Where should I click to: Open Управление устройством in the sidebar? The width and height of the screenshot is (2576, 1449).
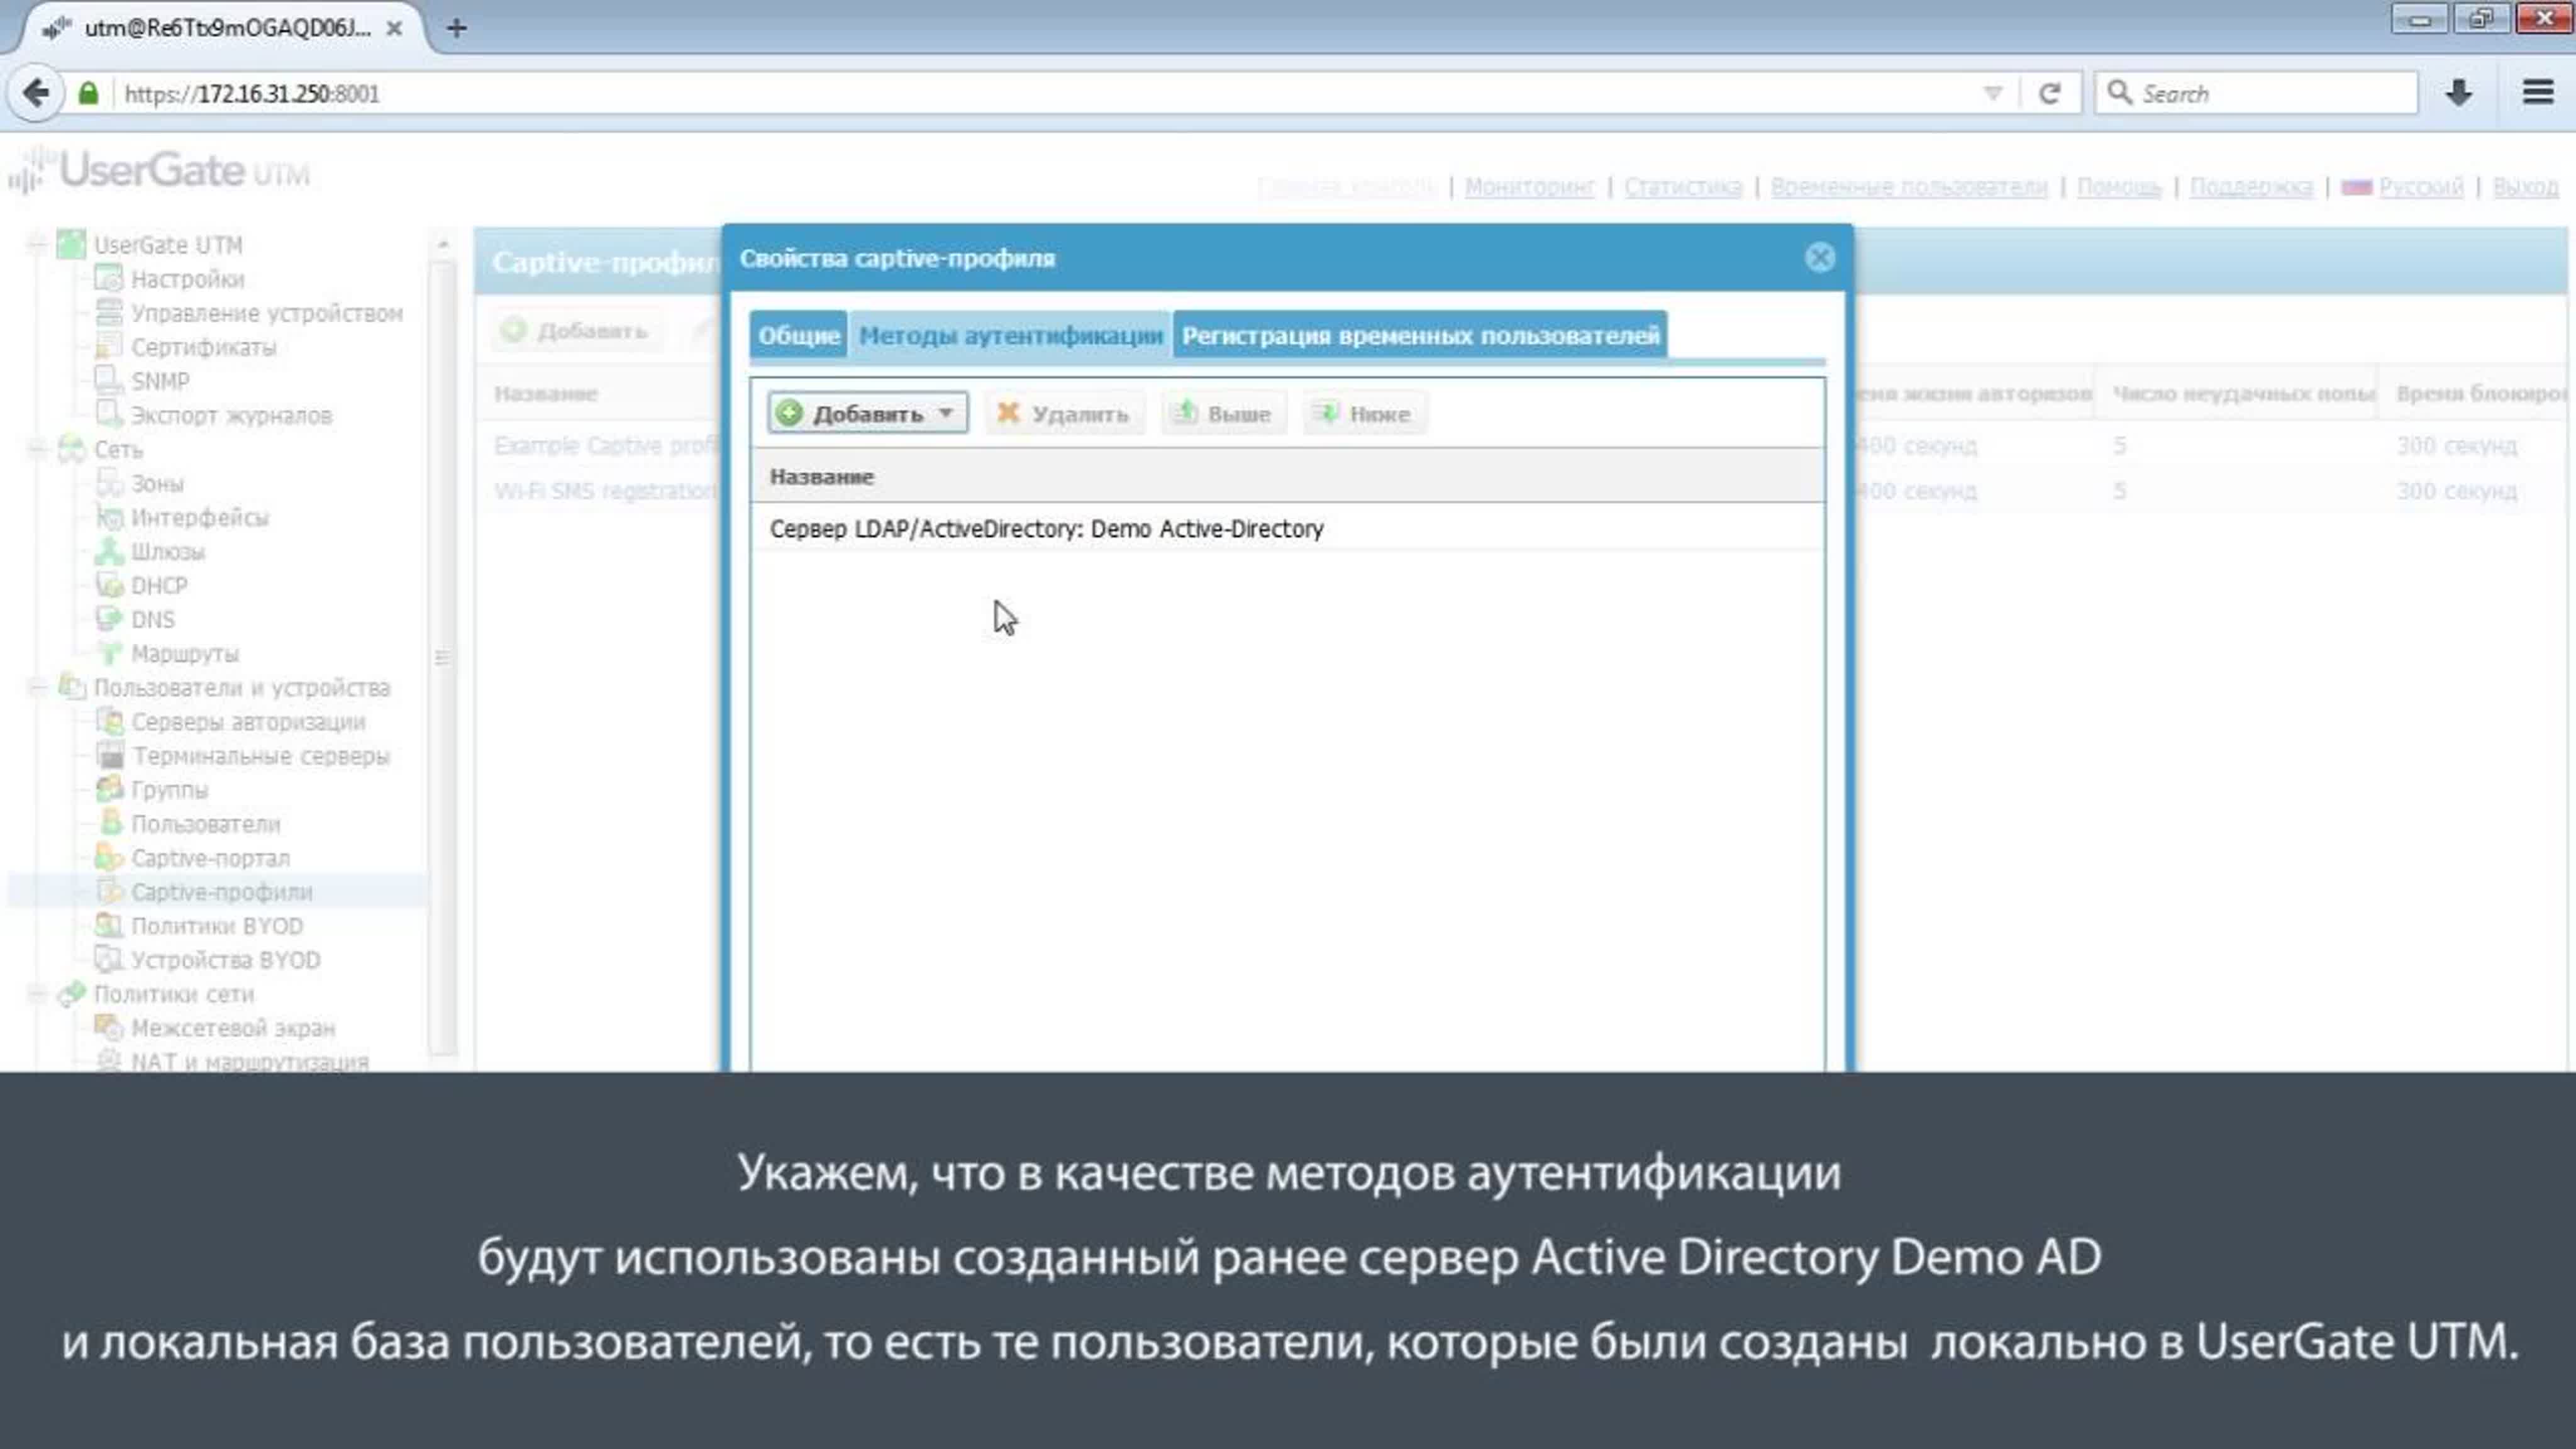pyautogui.click(x=266, y=313)
